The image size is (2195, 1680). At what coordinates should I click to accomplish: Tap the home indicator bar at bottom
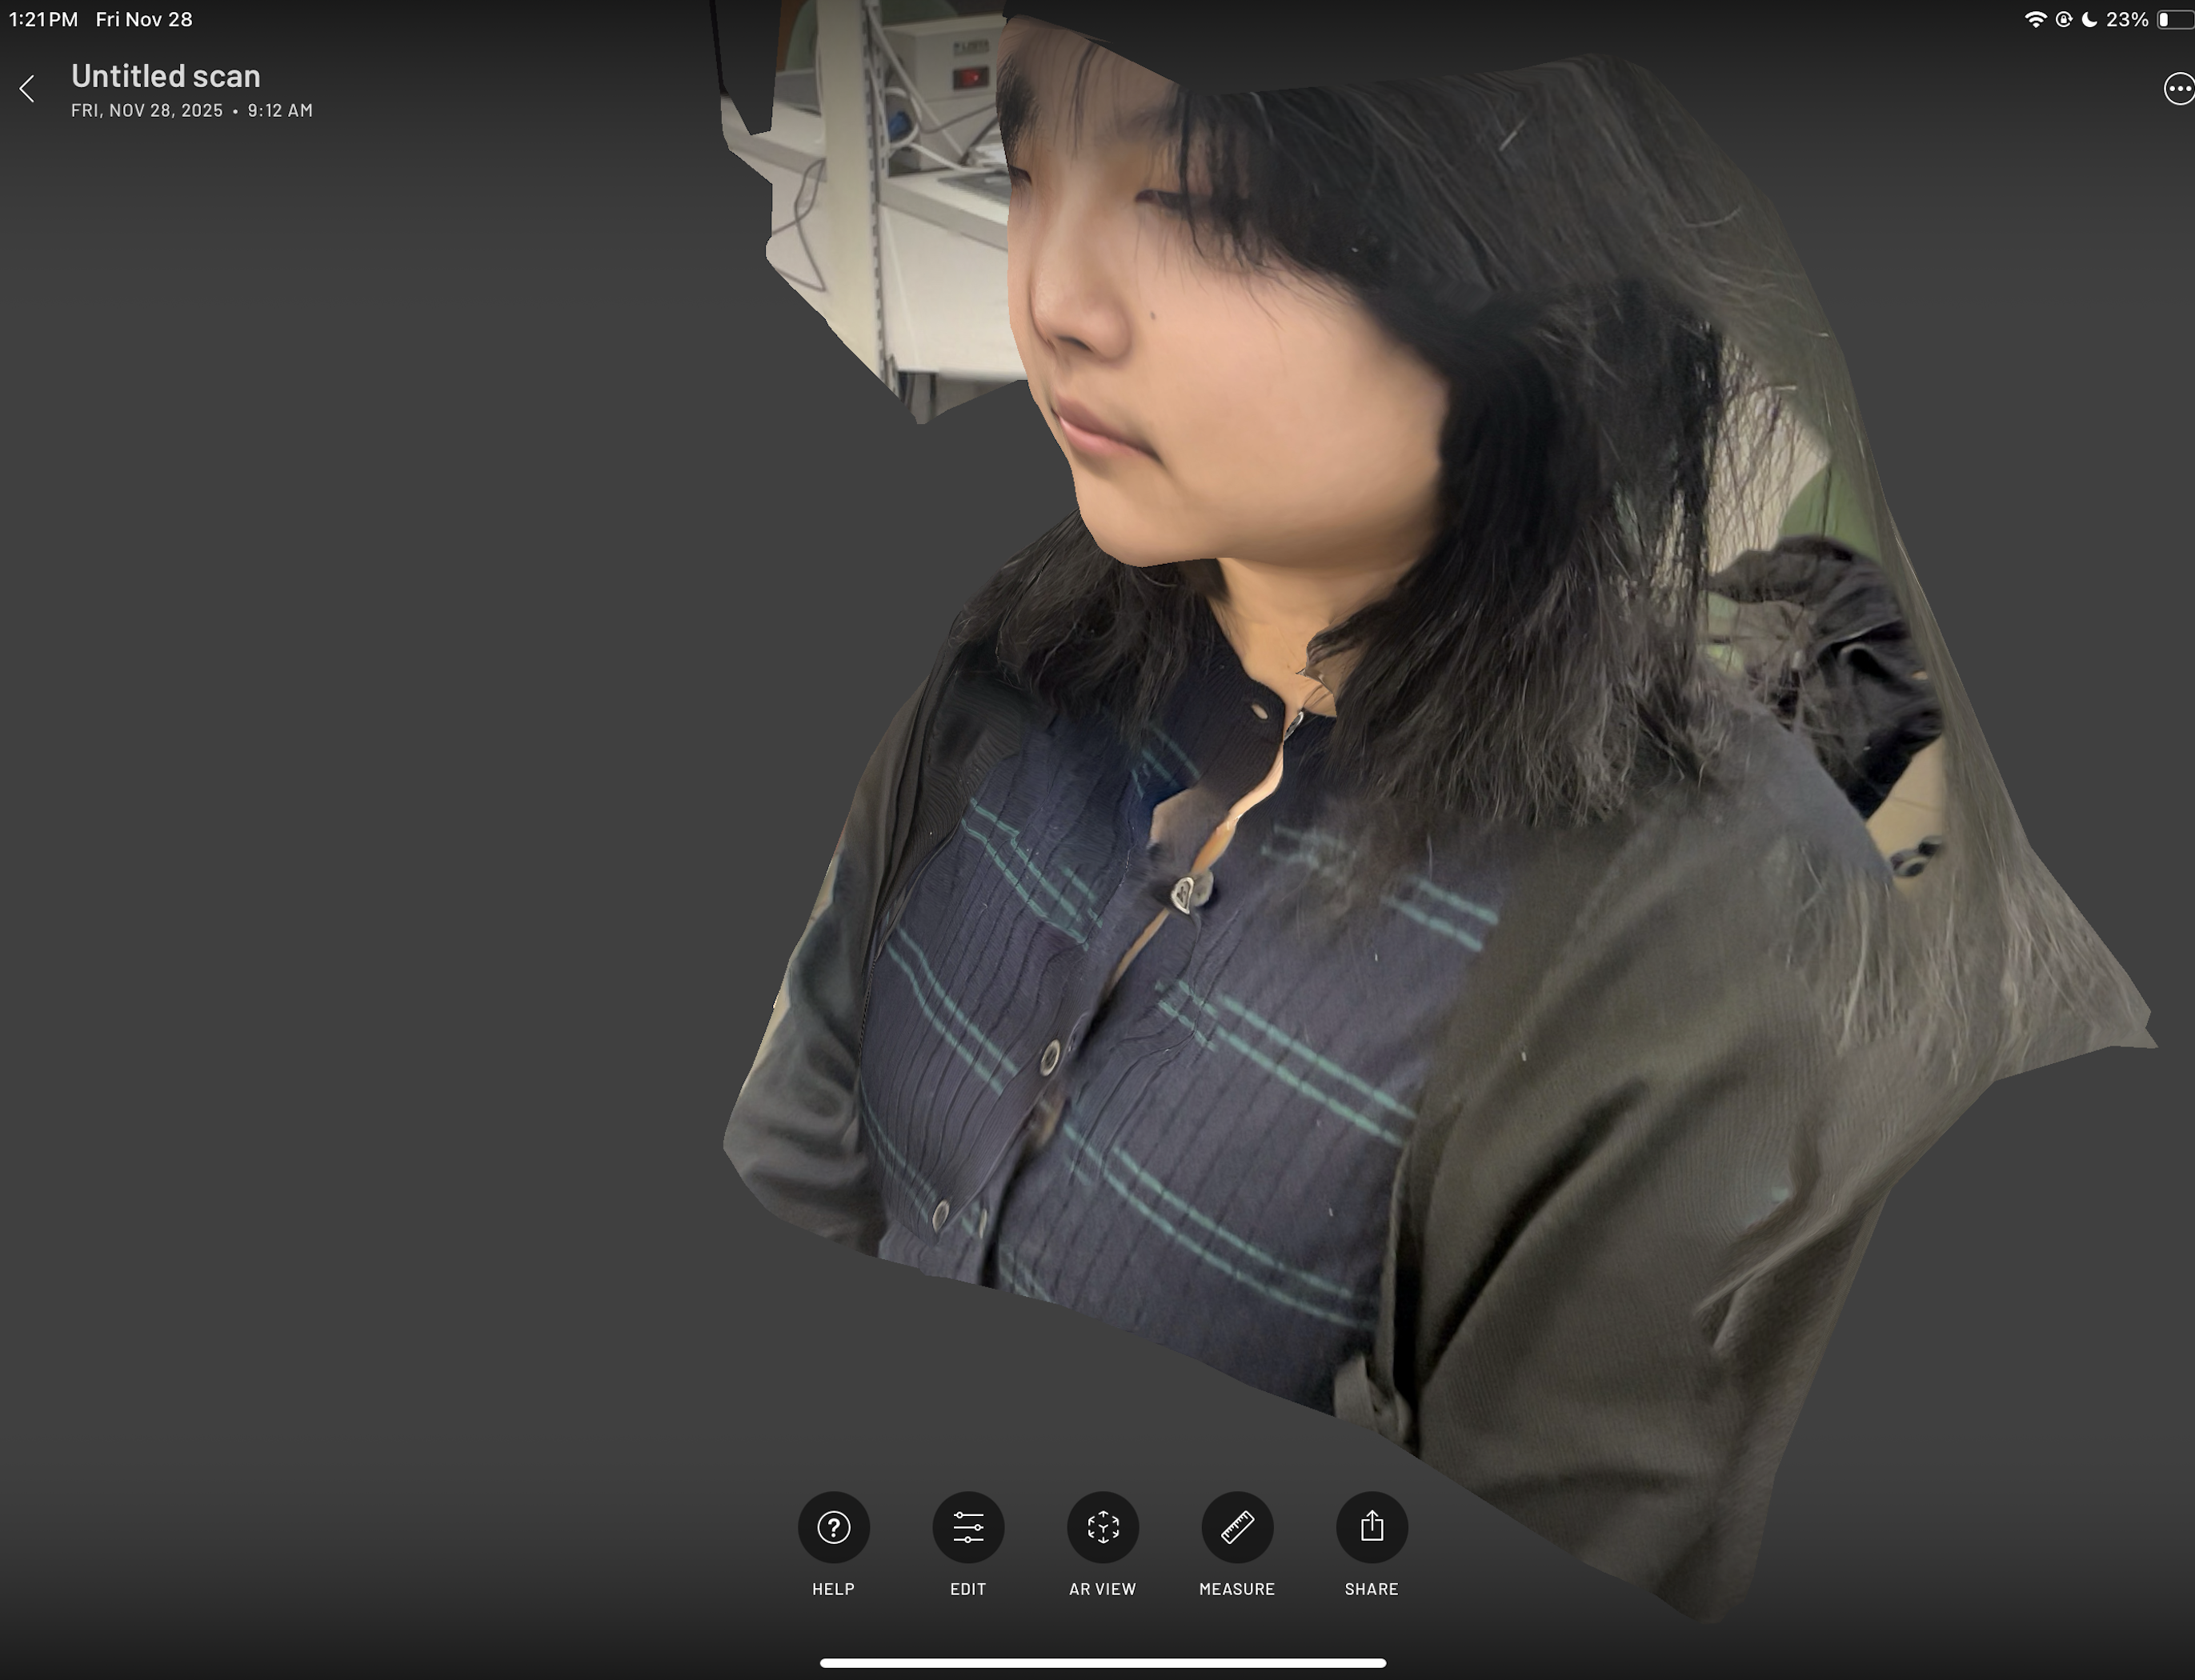click(1102, 1663)
